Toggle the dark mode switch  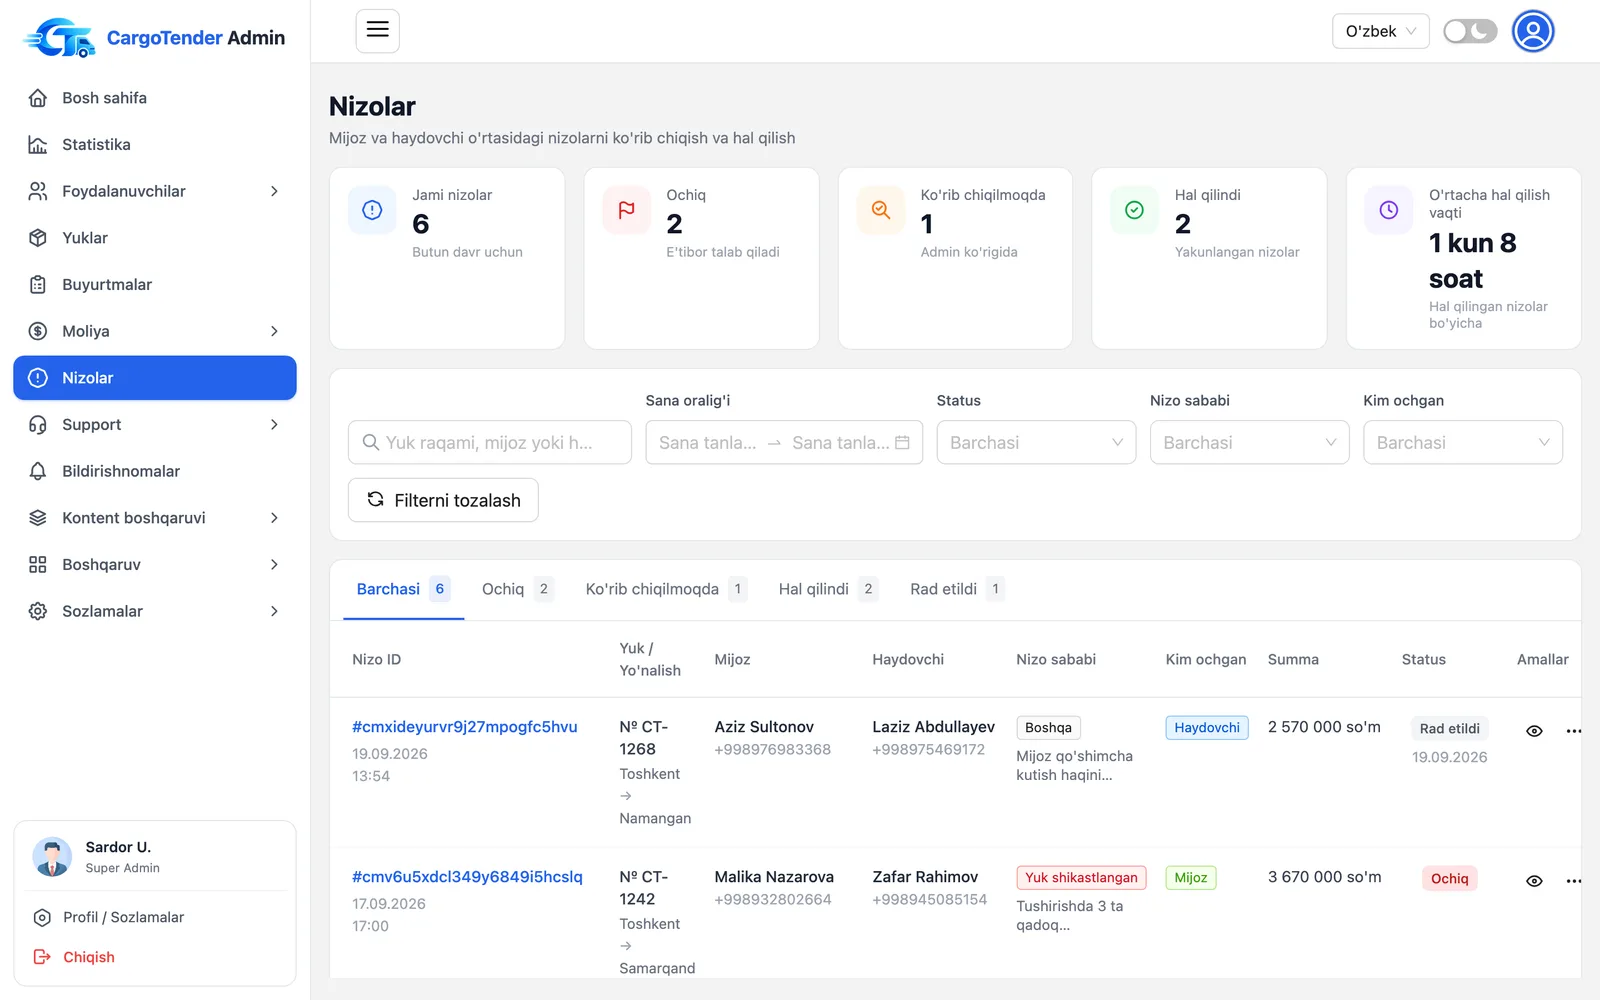(1470, 31)
